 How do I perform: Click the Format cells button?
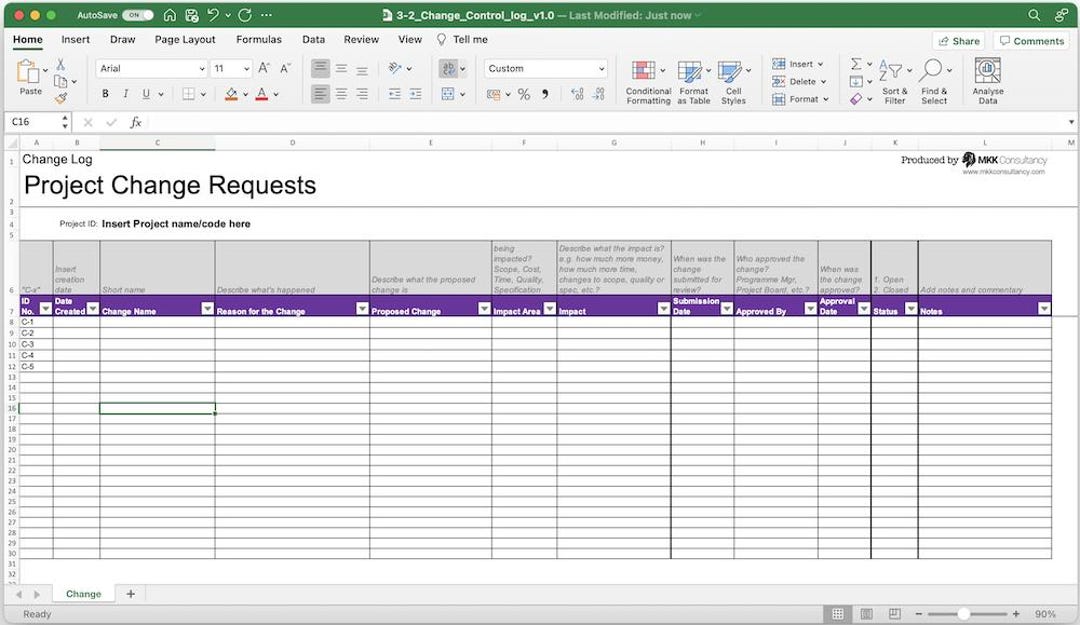click(x=800, y=99)
